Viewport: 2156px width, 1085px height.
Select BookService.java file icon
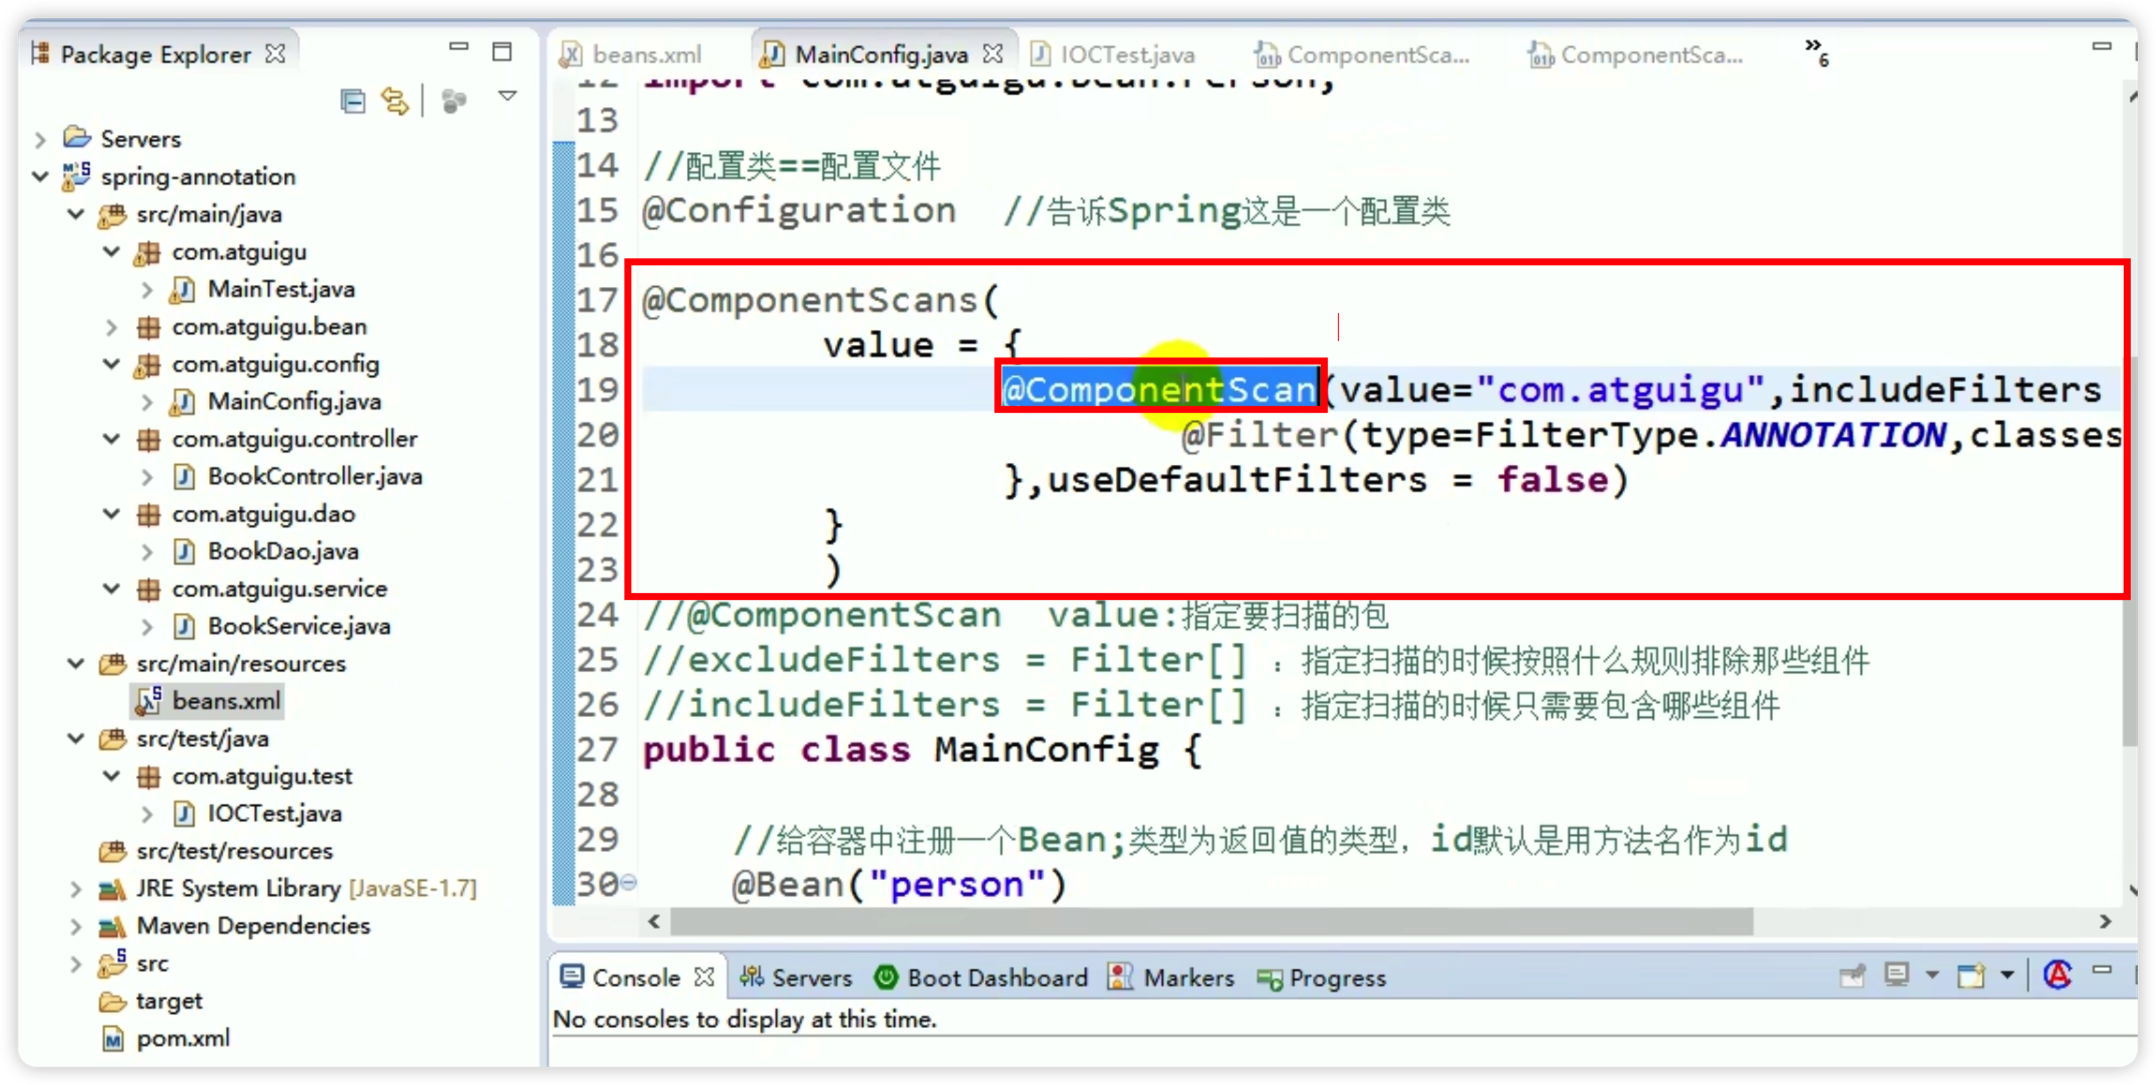184,626
